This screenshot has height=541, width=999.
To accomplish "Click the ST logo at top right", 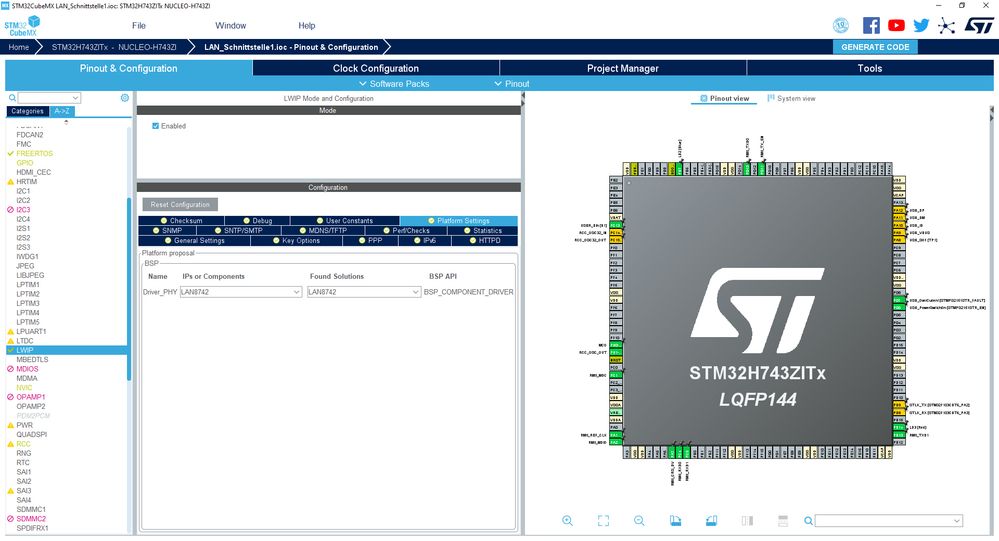I will click(x=979, y=25).
